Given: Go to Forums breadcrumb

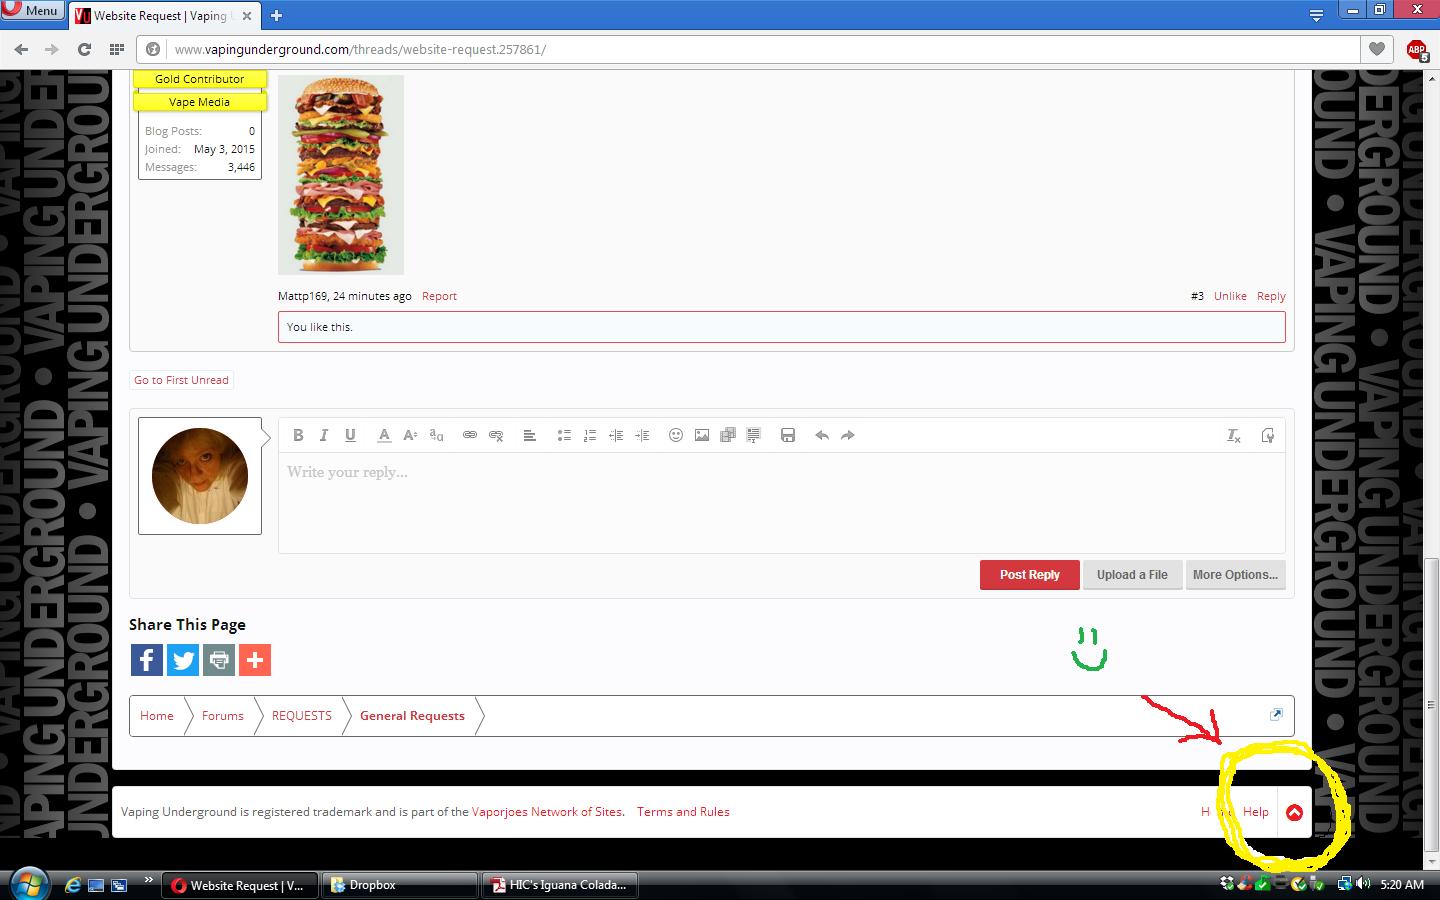Looking at the screenshot, I should pos(222,716).
